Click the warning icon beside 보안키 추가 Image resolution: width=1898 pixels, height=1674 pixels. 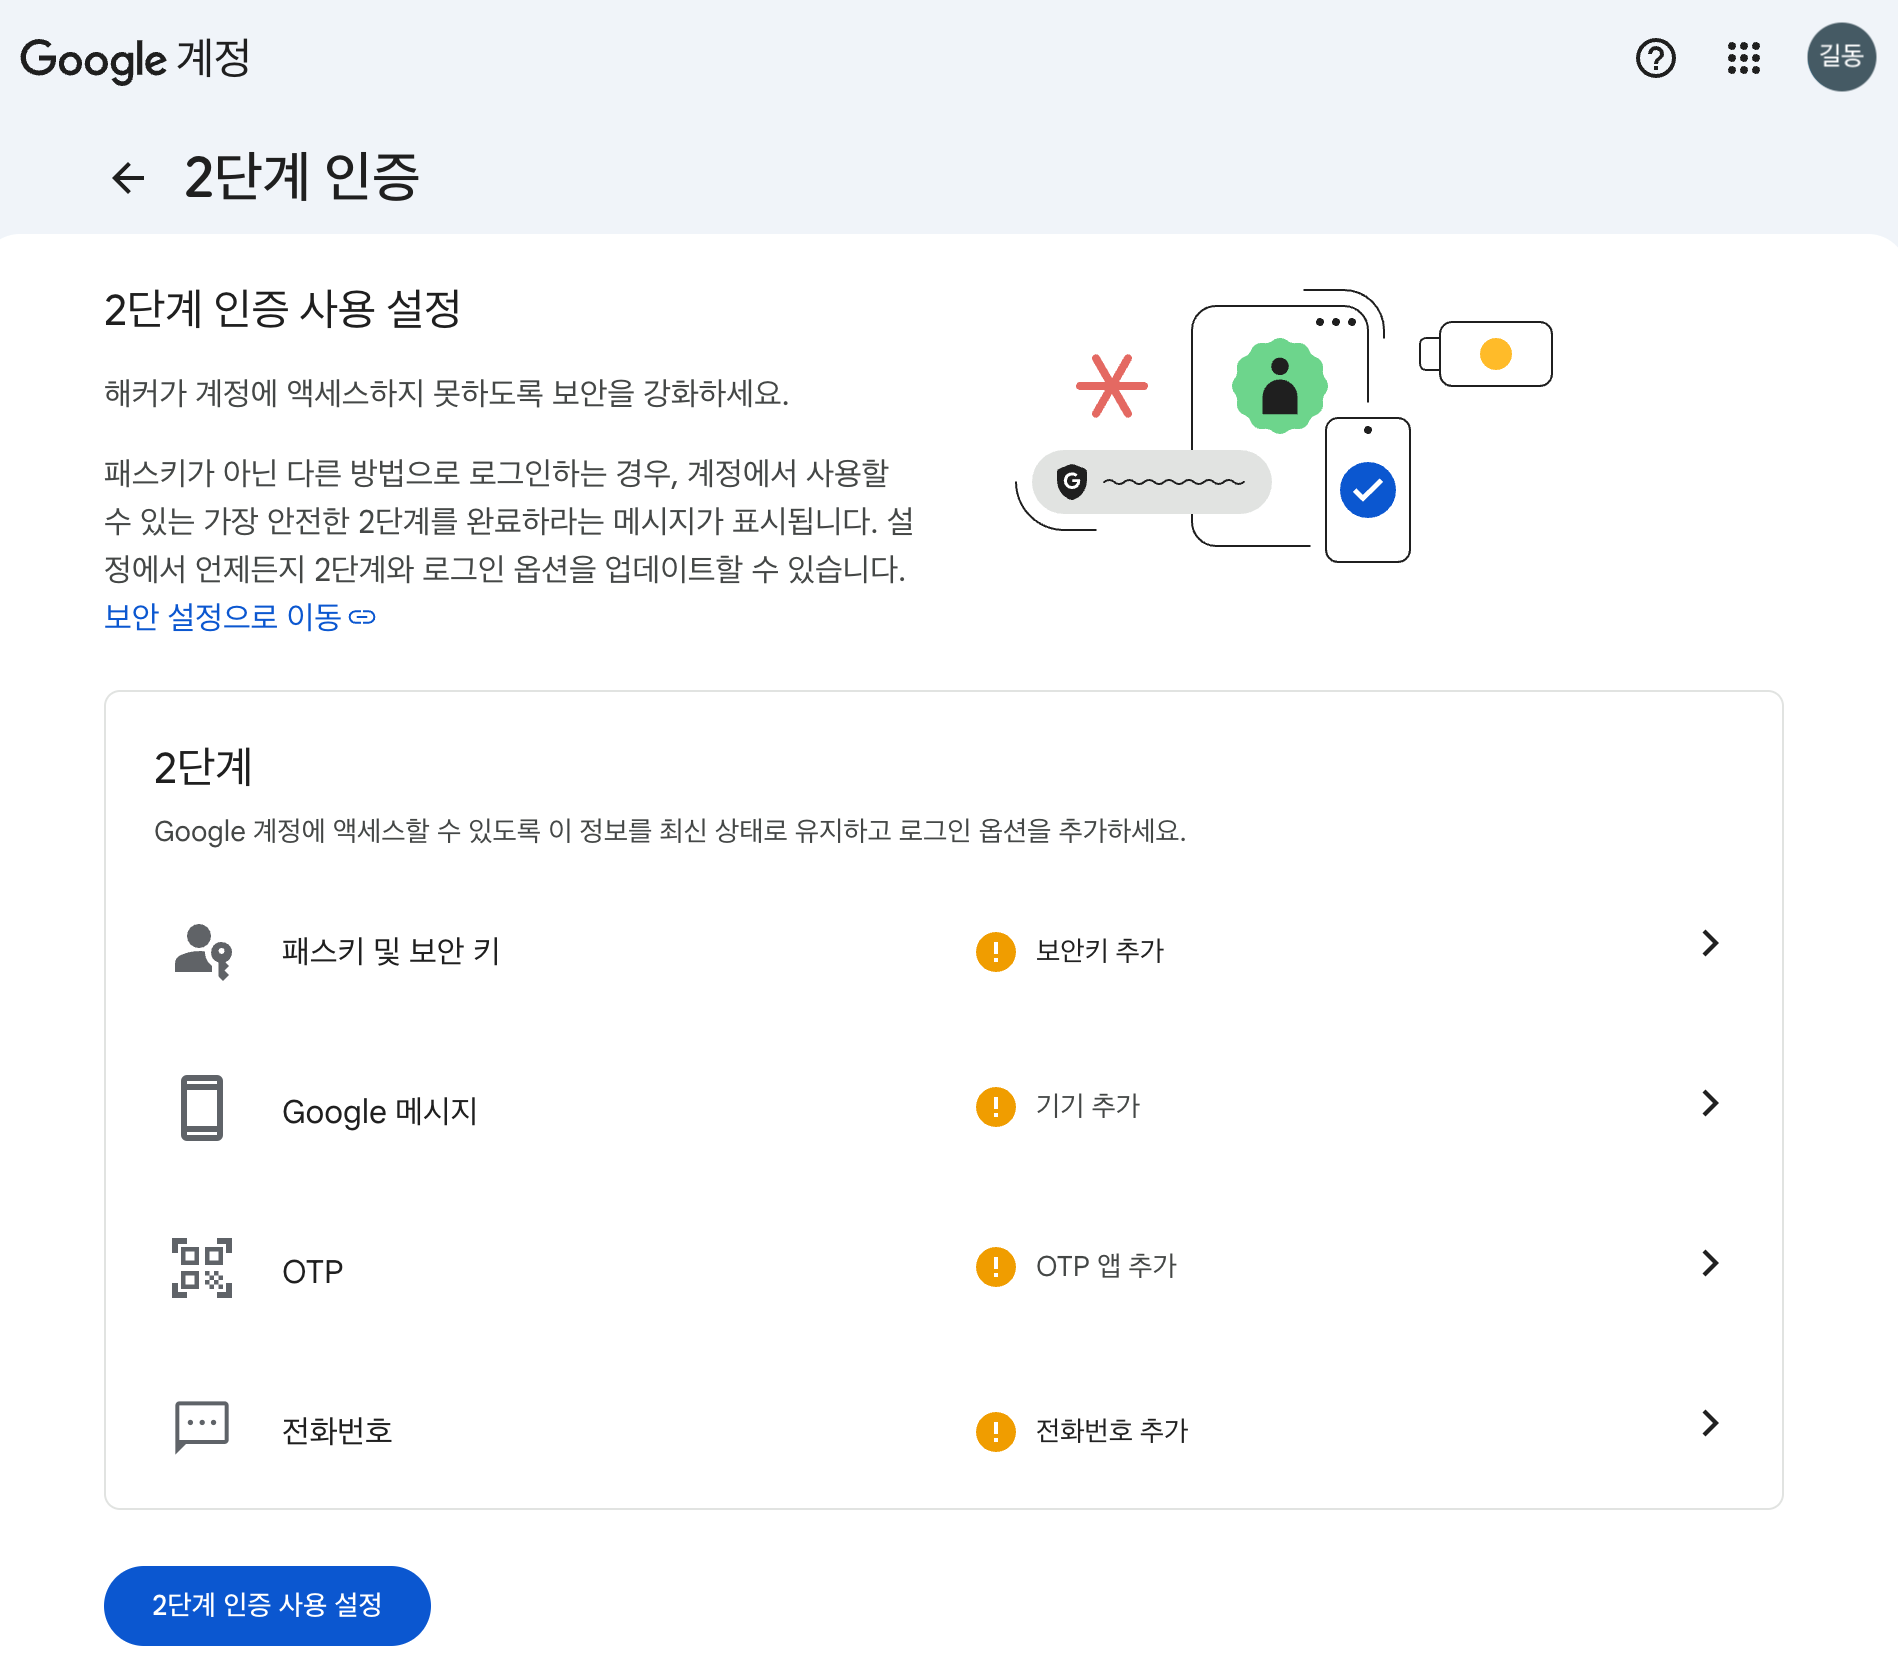coord(995,951)
